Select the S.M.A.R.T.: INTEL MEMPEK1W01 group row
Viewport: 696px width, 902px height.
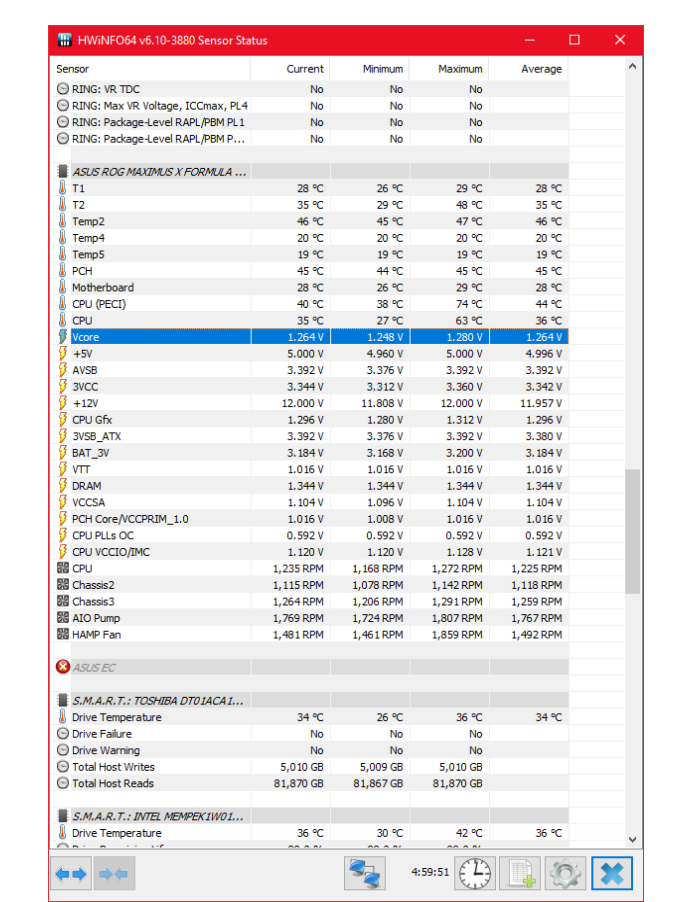[x=309, y=816]
